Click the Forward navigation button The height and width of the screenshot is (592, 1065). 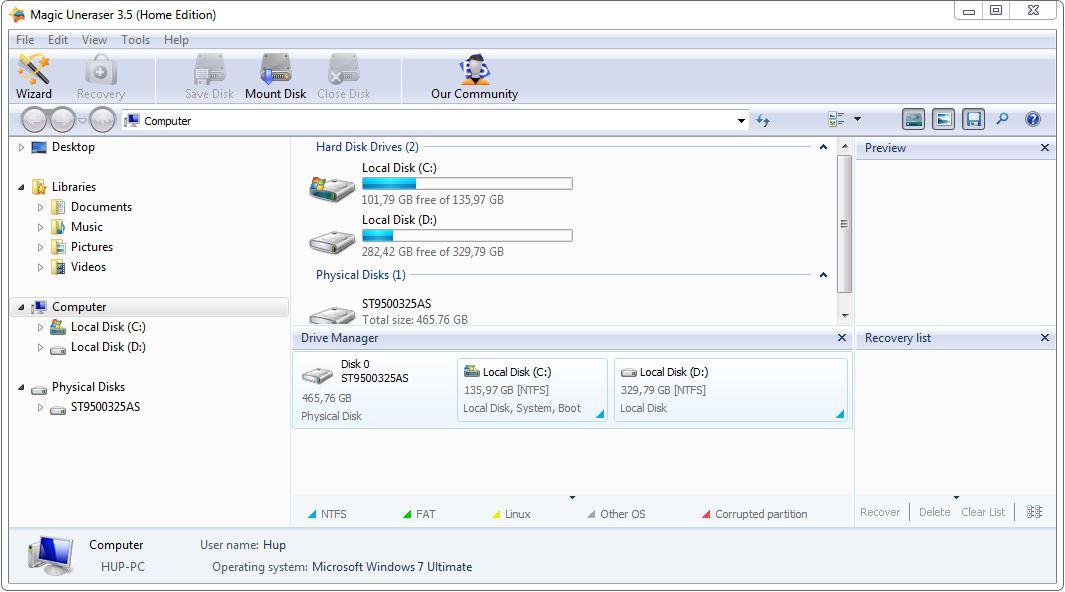(62, 120)
